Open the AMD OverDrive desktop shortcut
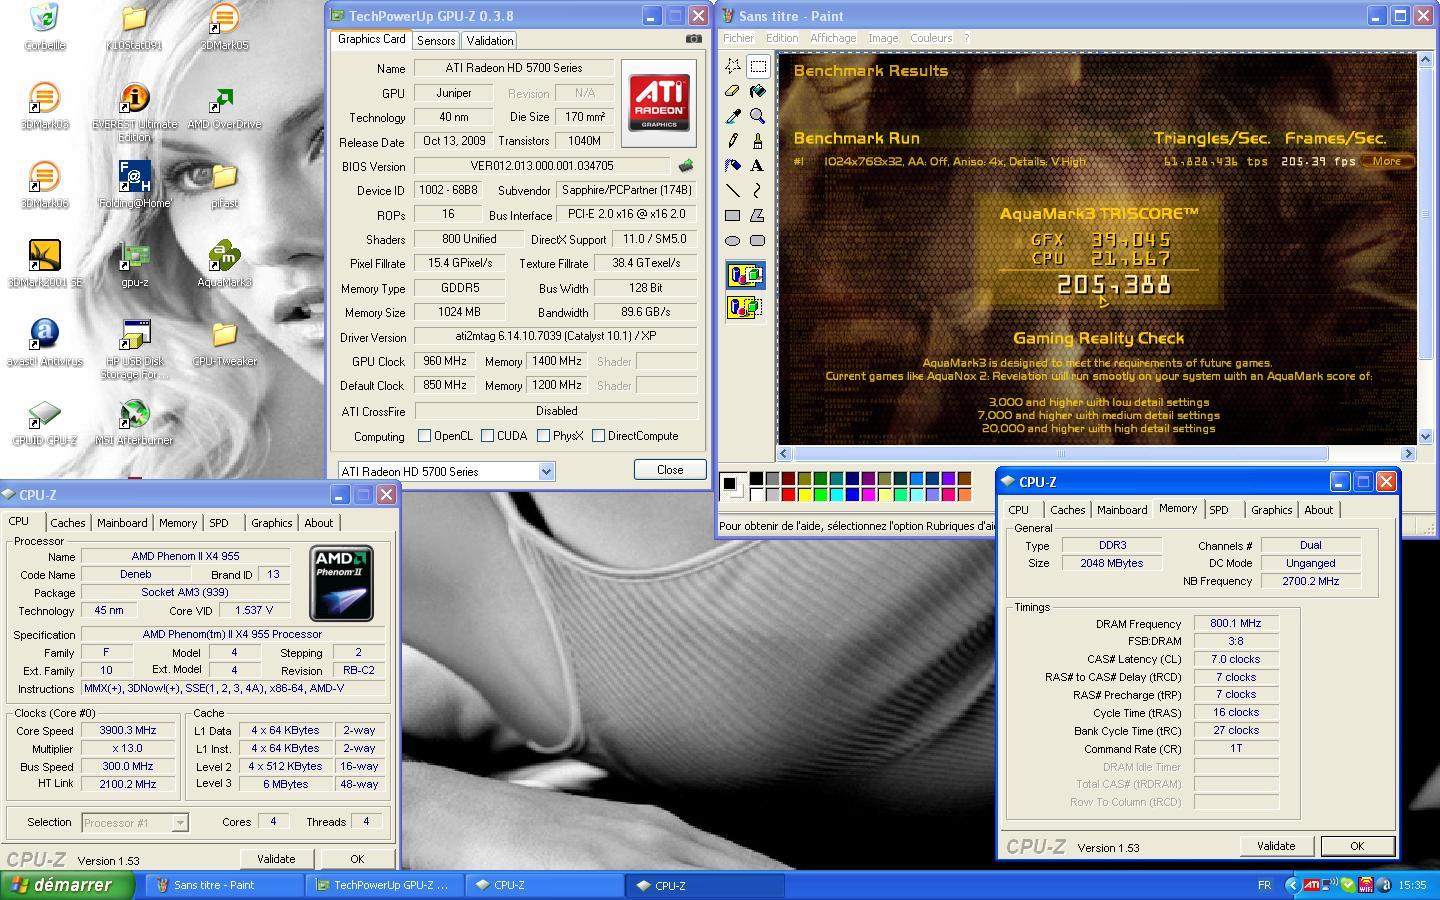 tap(224, 108)
